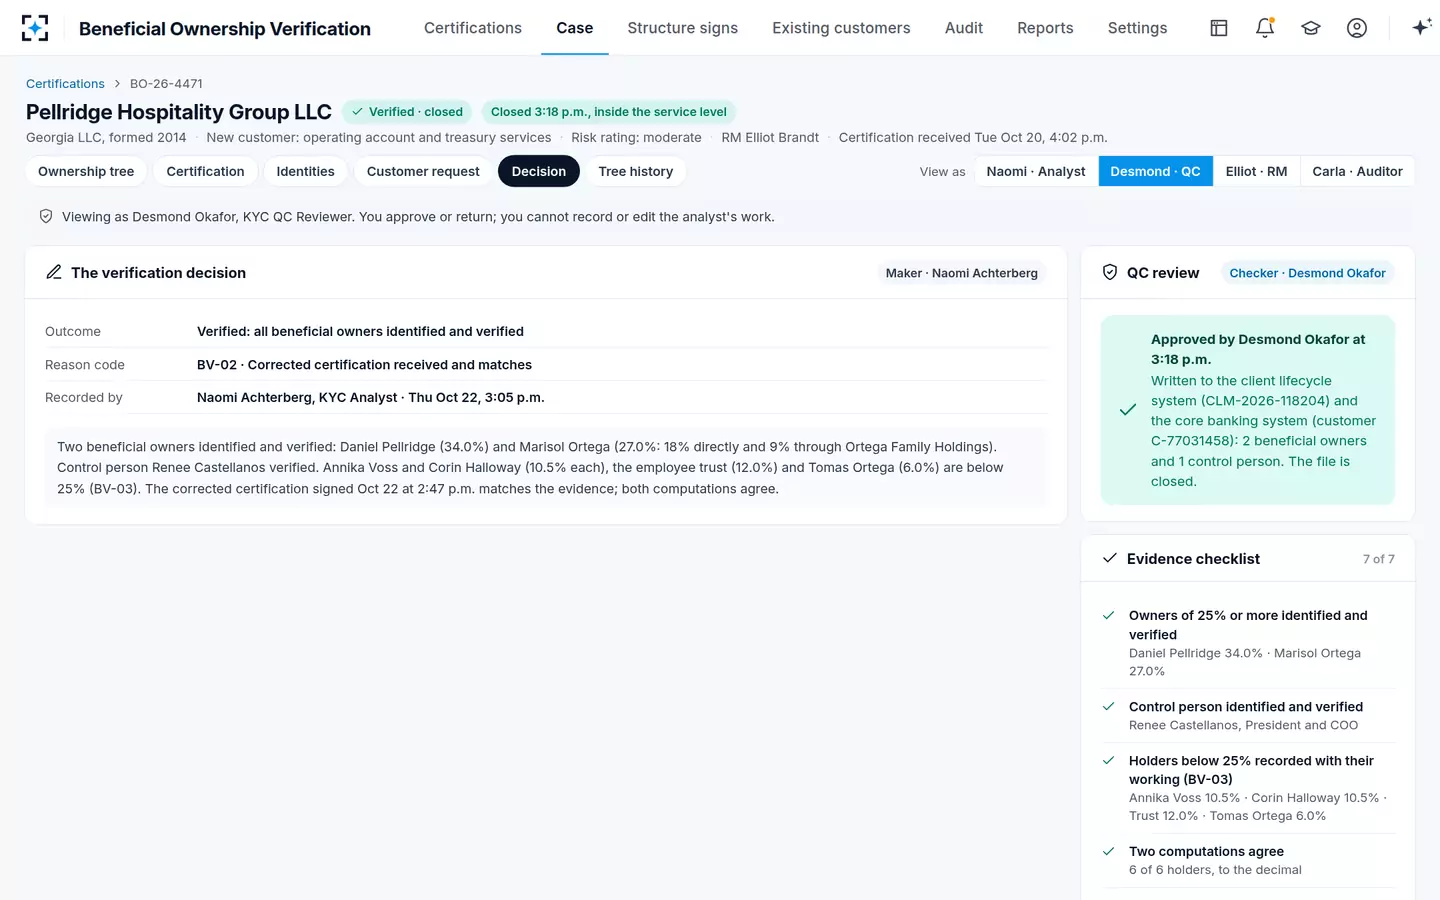Open the Structure signs nav tab

point(683,28)
